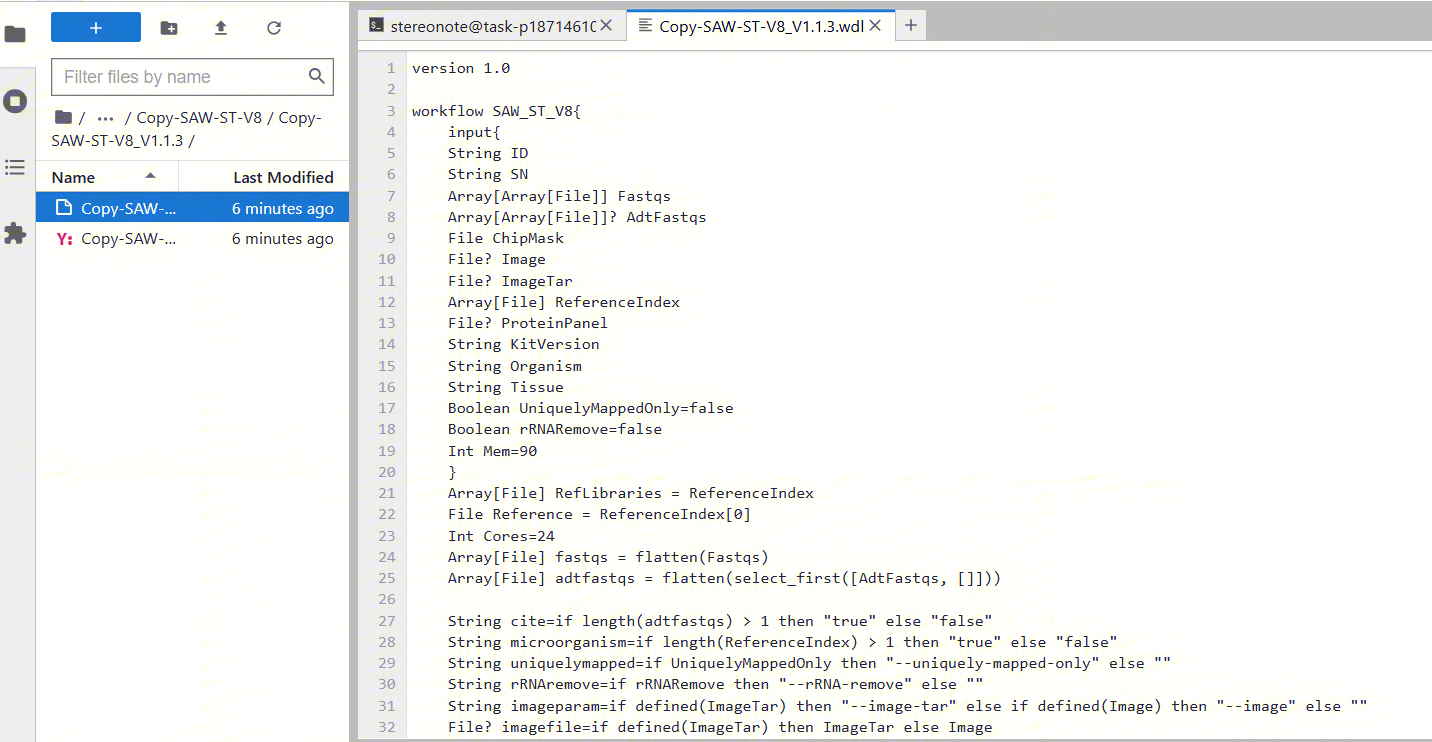Click the terminal icon on stereonote tab
The height and width of the screenshot is (742, 1432).
coord(376,26)
